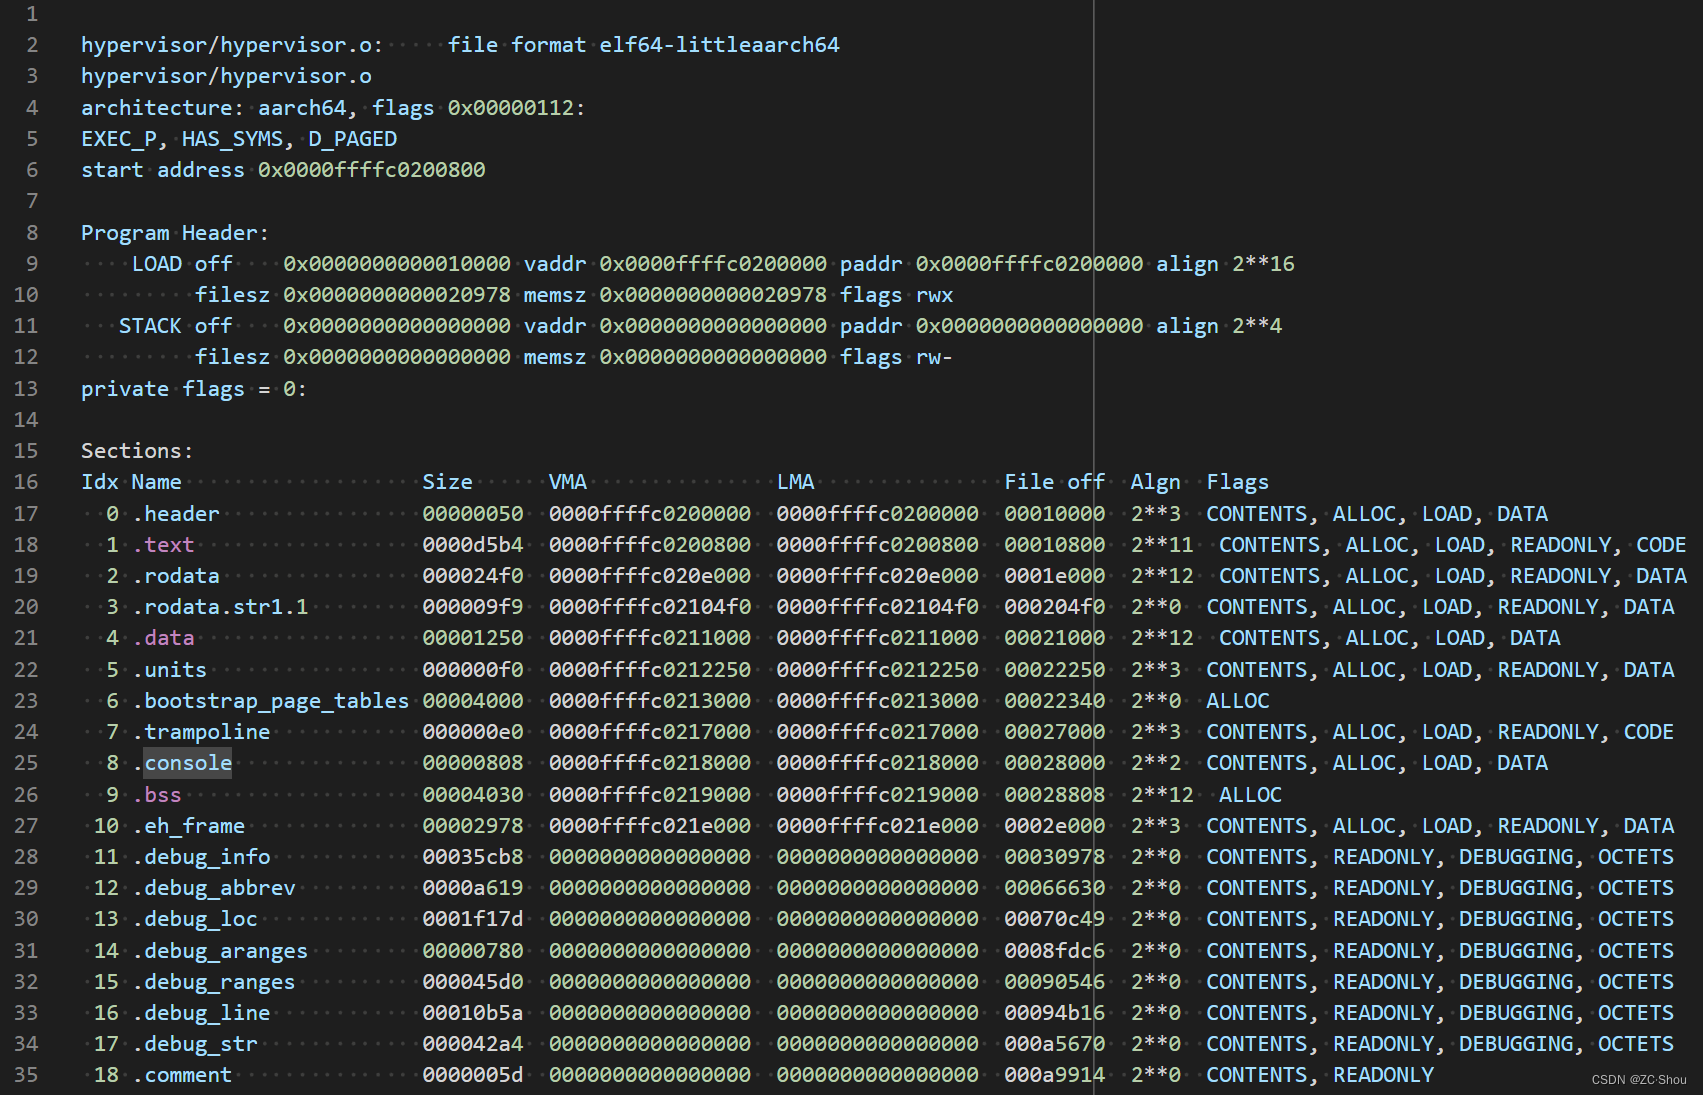The image size is (1703, 1095).
Task: Click the '.rodata.str1.1' section name
Action: pos(220,606)
